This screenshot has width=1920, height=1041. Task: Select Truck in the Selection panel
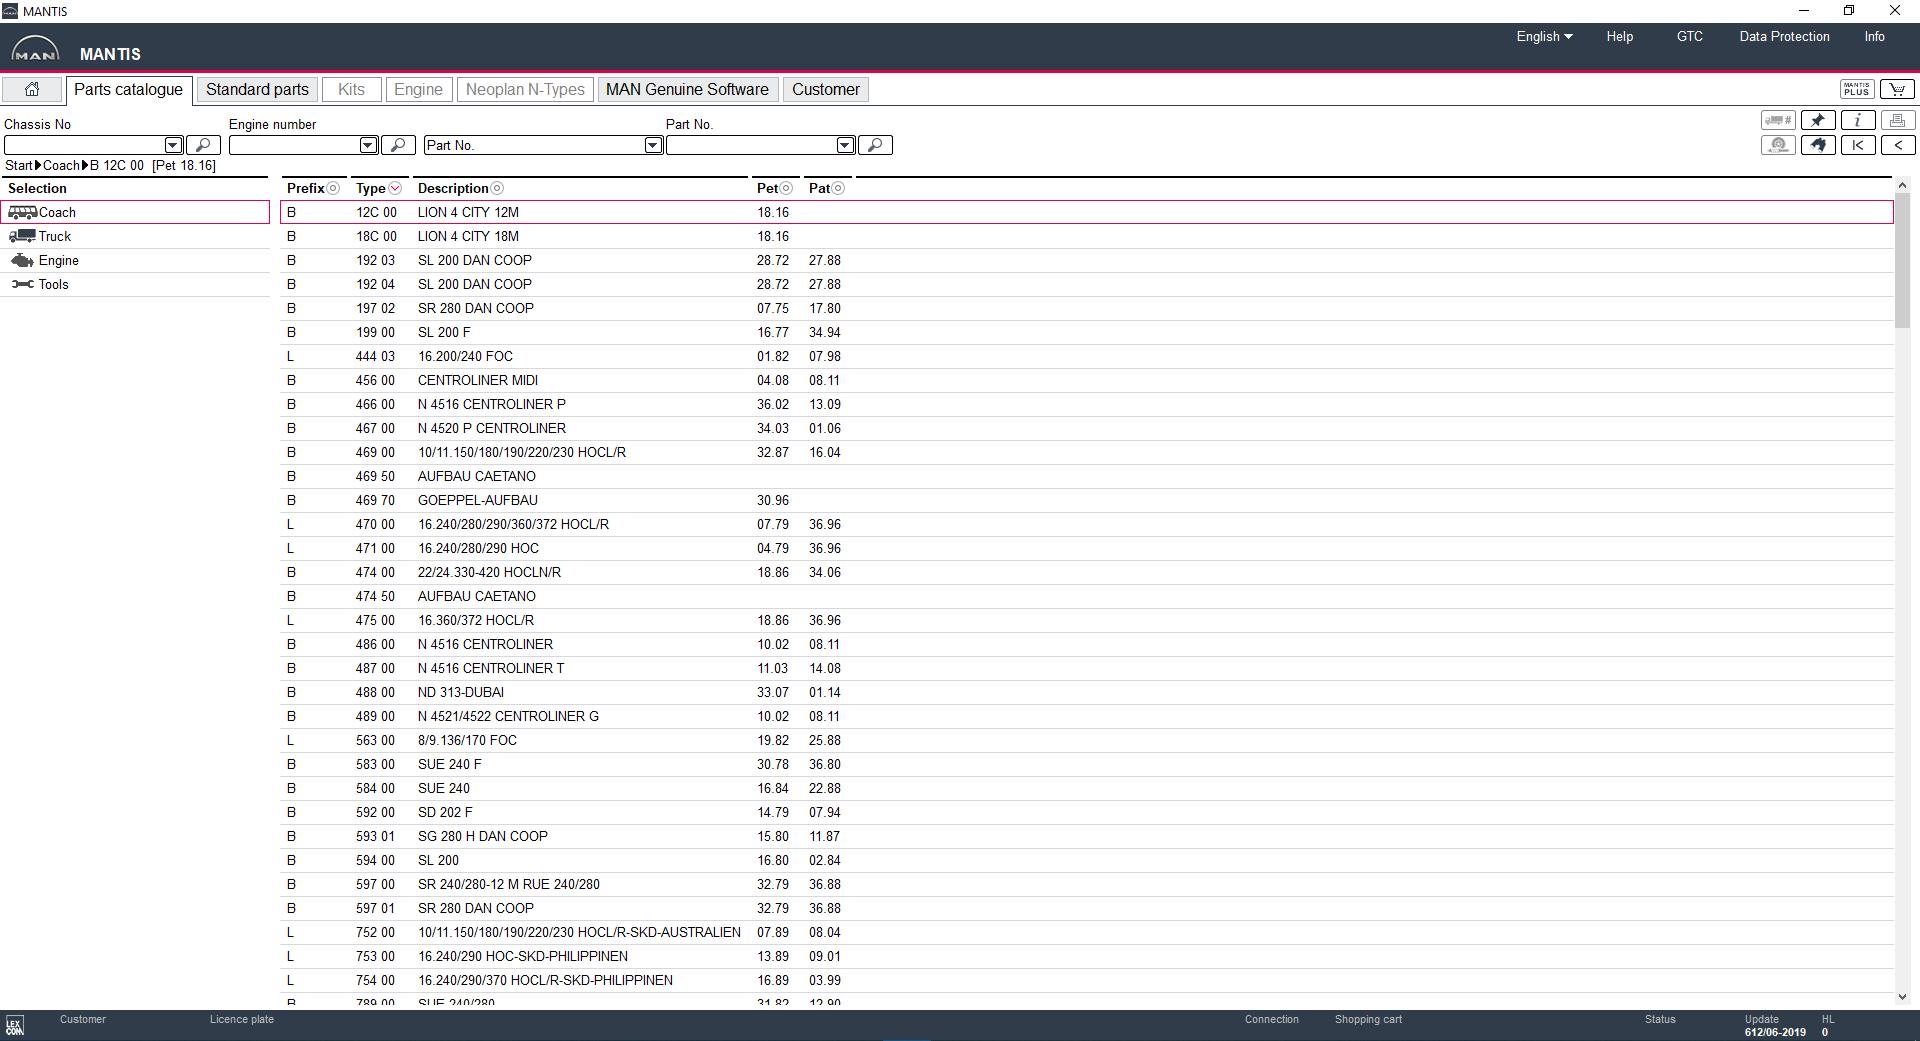pyautogui.click(x=135, y=236)
